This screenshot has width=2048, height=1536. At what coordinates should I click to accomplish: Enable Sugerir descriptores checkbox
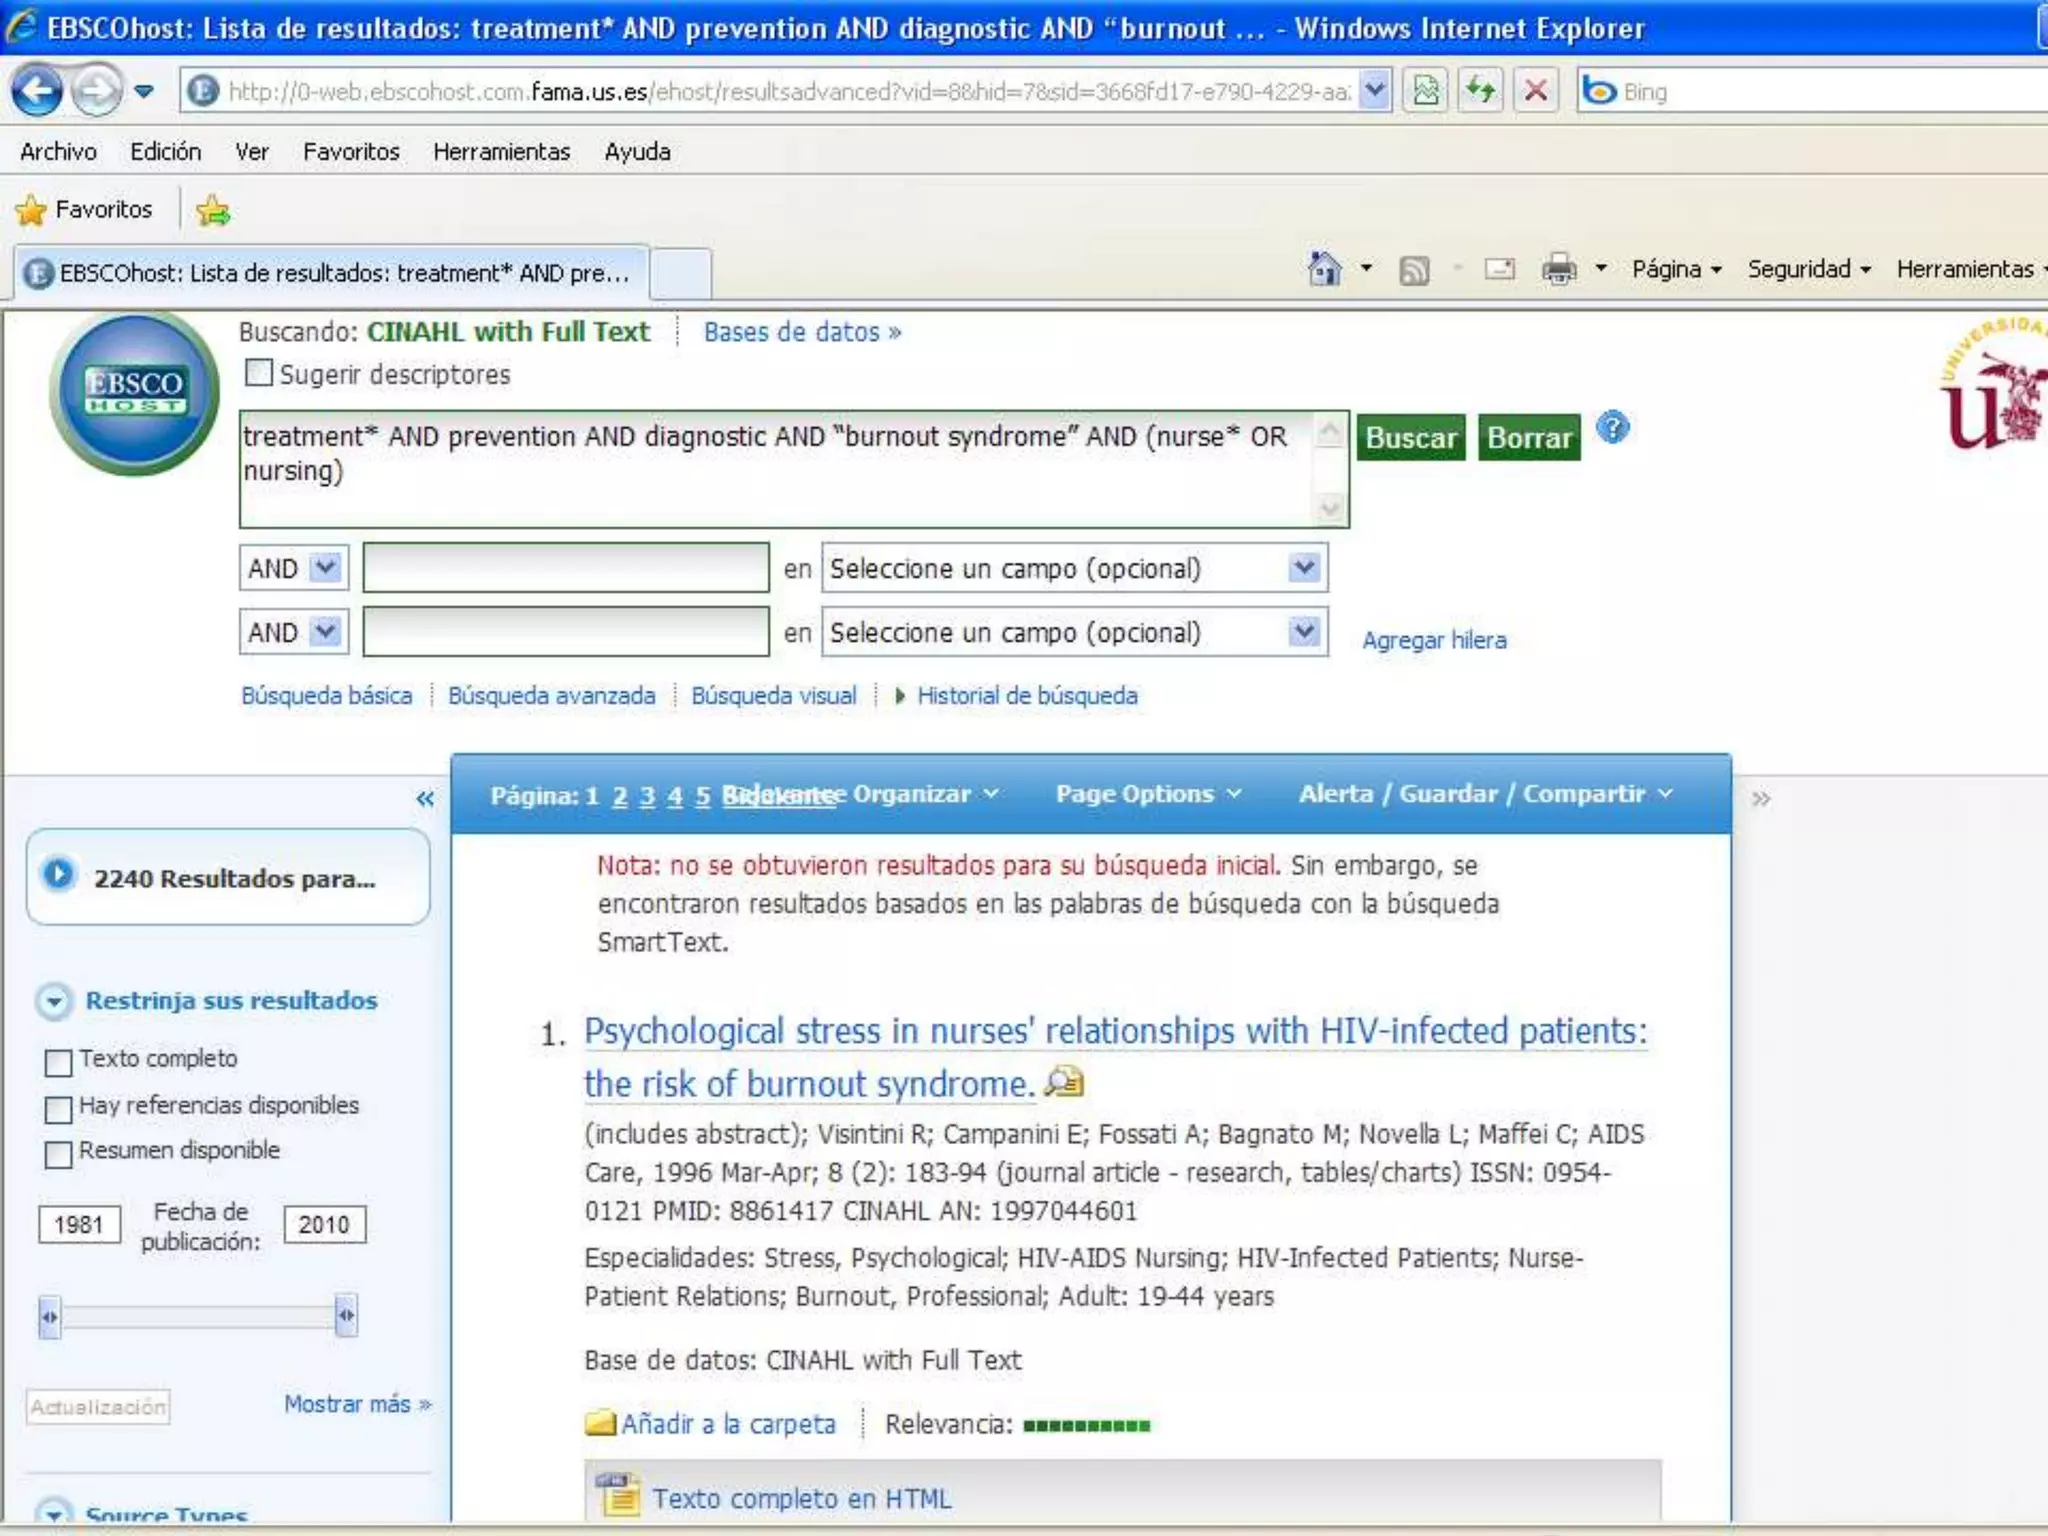[259, 373]
